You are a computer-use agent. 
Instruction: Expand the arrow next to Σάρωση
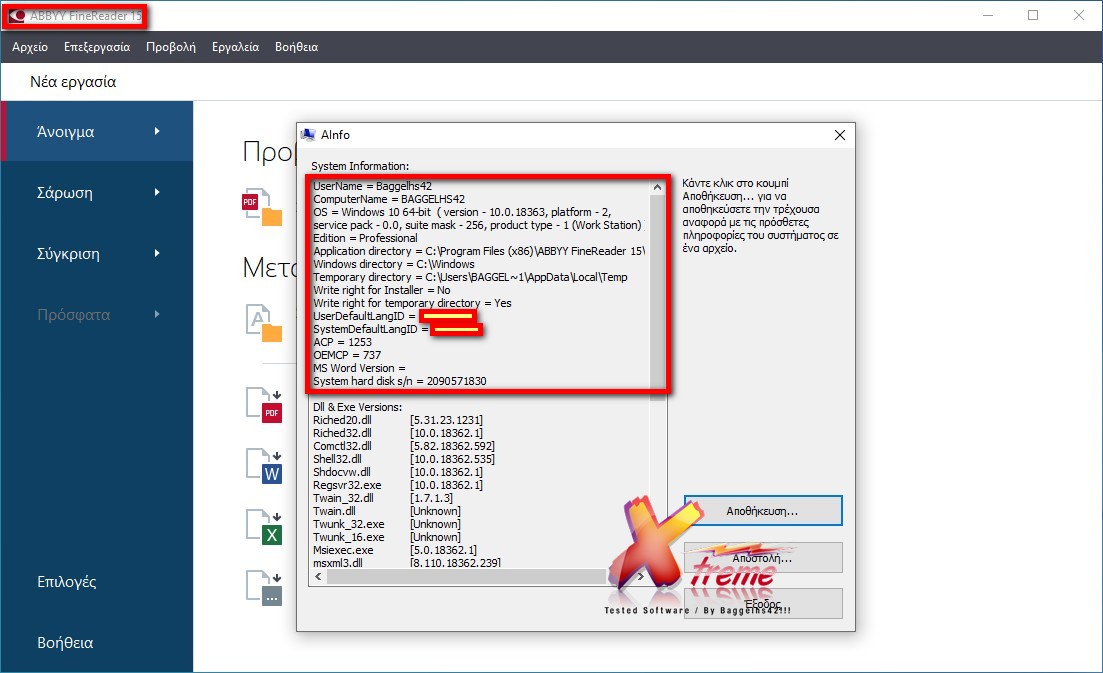(157, 192)
